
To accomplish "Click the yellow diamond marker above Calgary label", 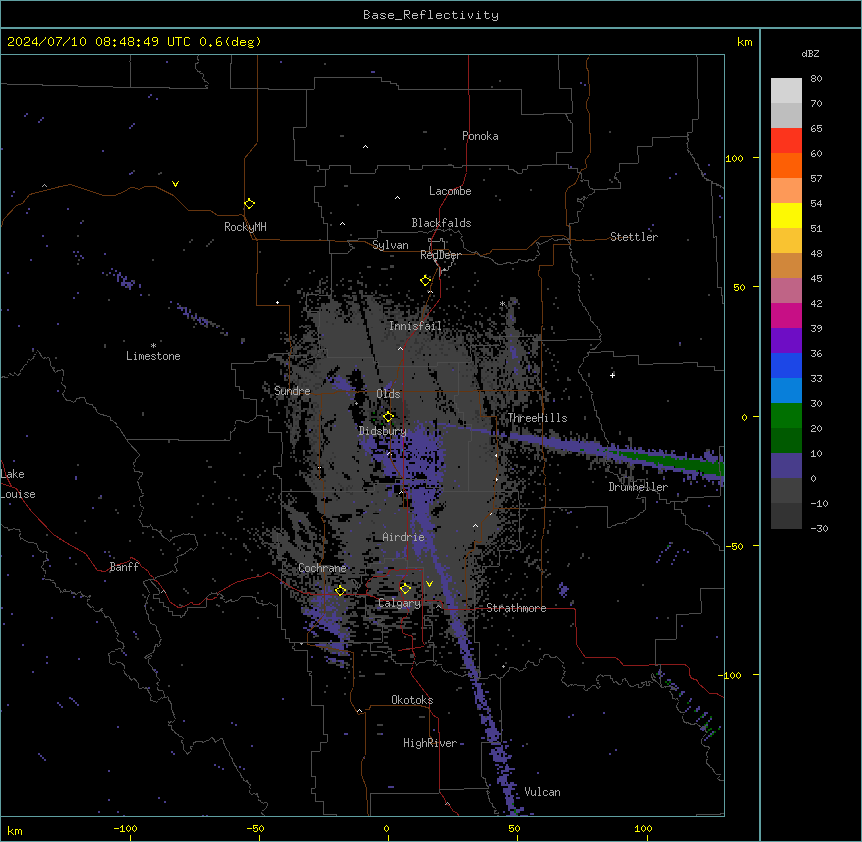I will tap(406, 589).
